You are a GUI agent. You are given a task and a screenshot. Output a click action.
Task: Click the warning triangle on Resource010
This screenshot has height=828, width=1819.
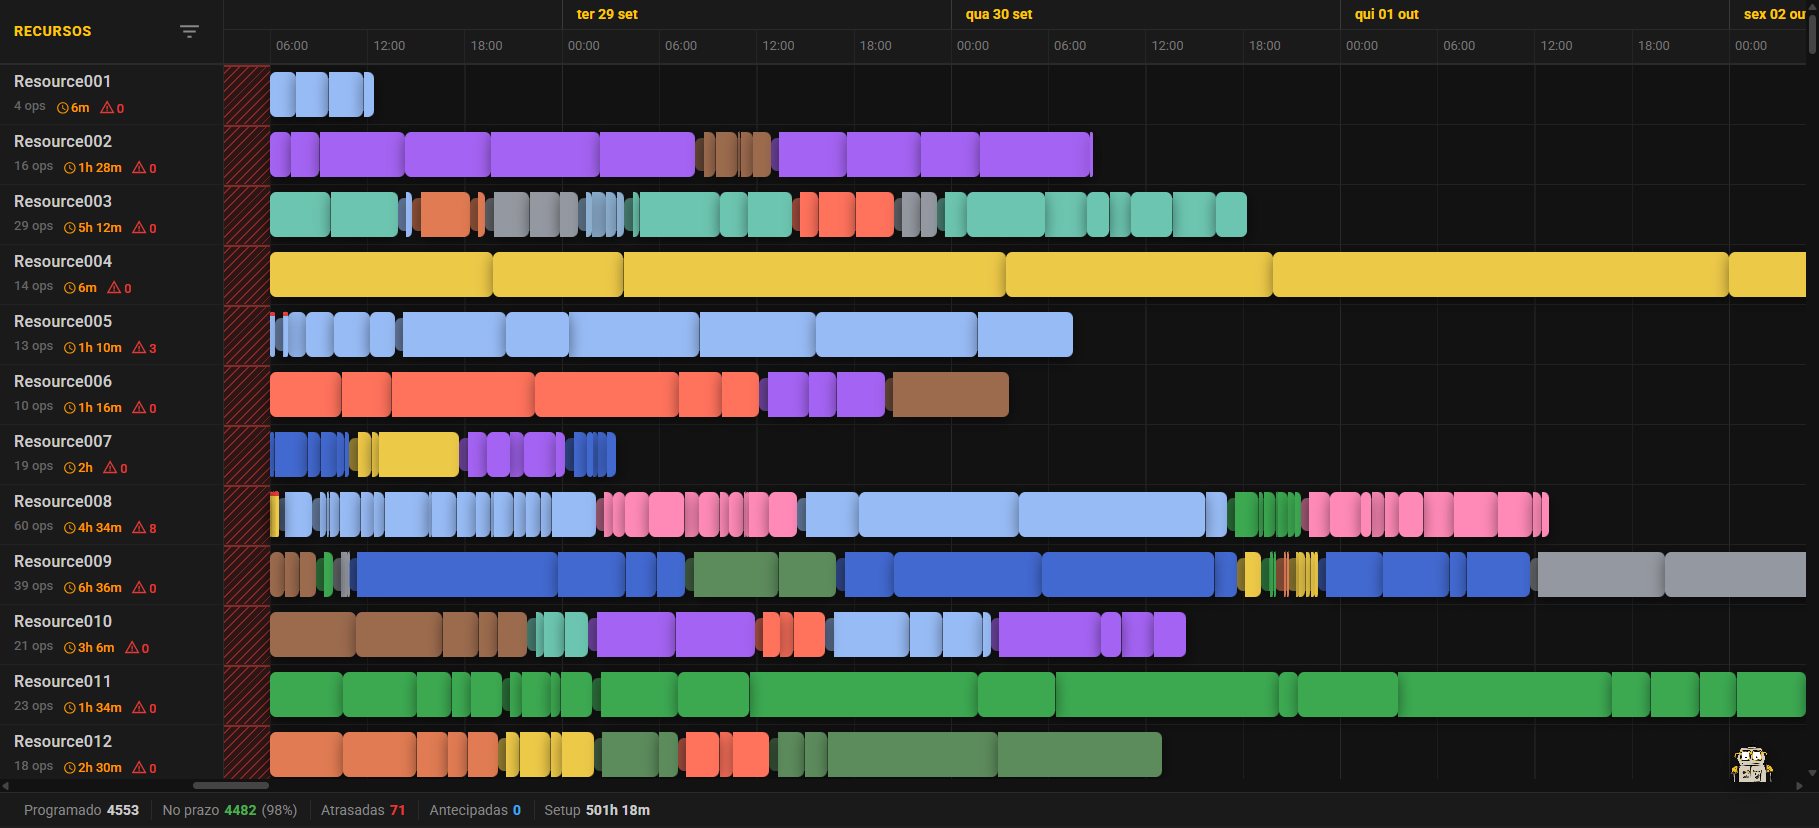click(x=132, y=648)
